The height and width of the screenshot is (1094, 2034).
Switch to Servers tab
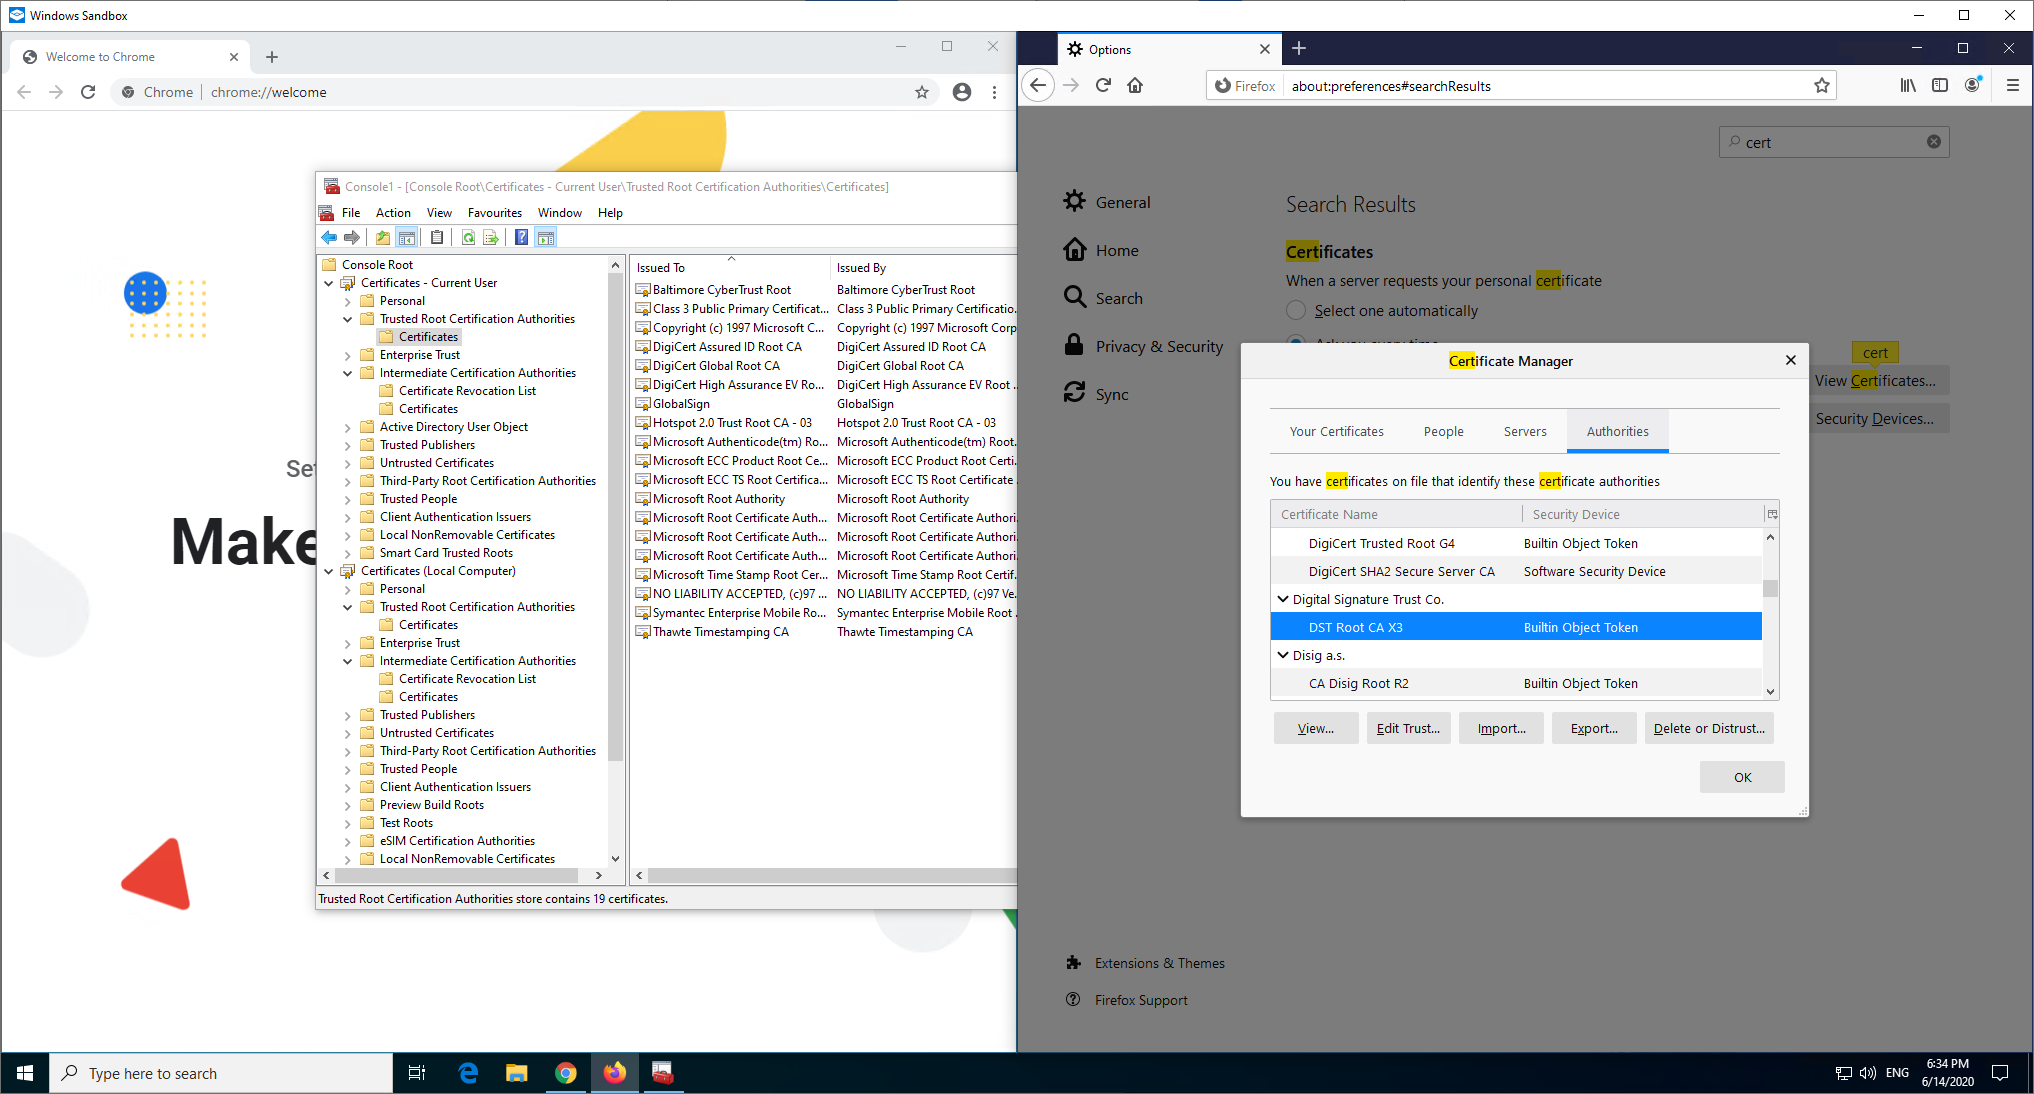(1524, 432)
